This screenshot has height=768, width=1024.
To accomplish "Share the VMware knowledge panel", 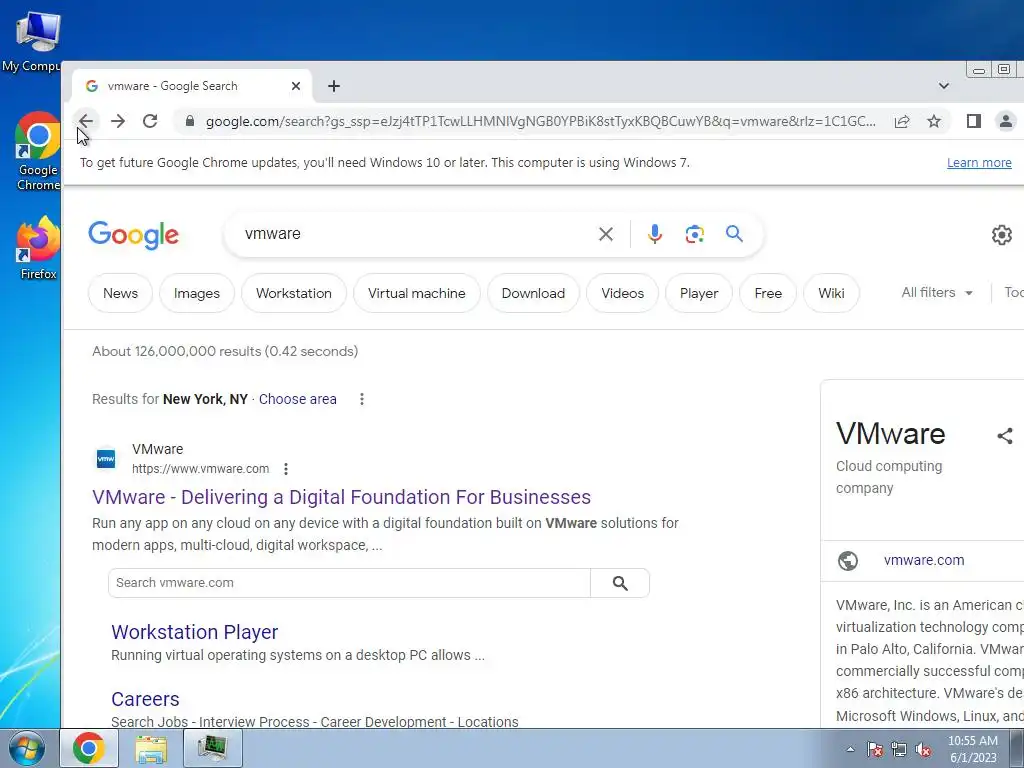I will (x=1005, y=436).
